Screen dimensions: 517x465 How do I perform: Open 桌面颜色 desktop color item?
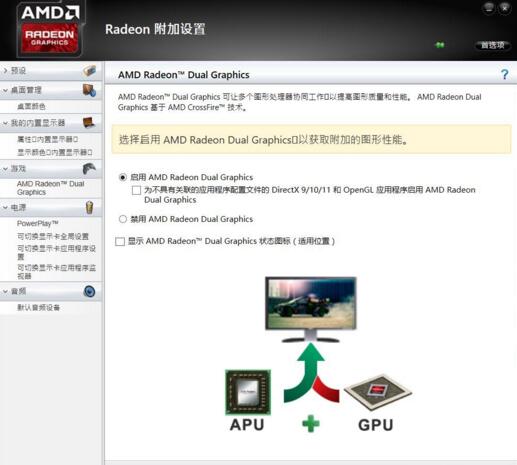click(x=31, y=106)
